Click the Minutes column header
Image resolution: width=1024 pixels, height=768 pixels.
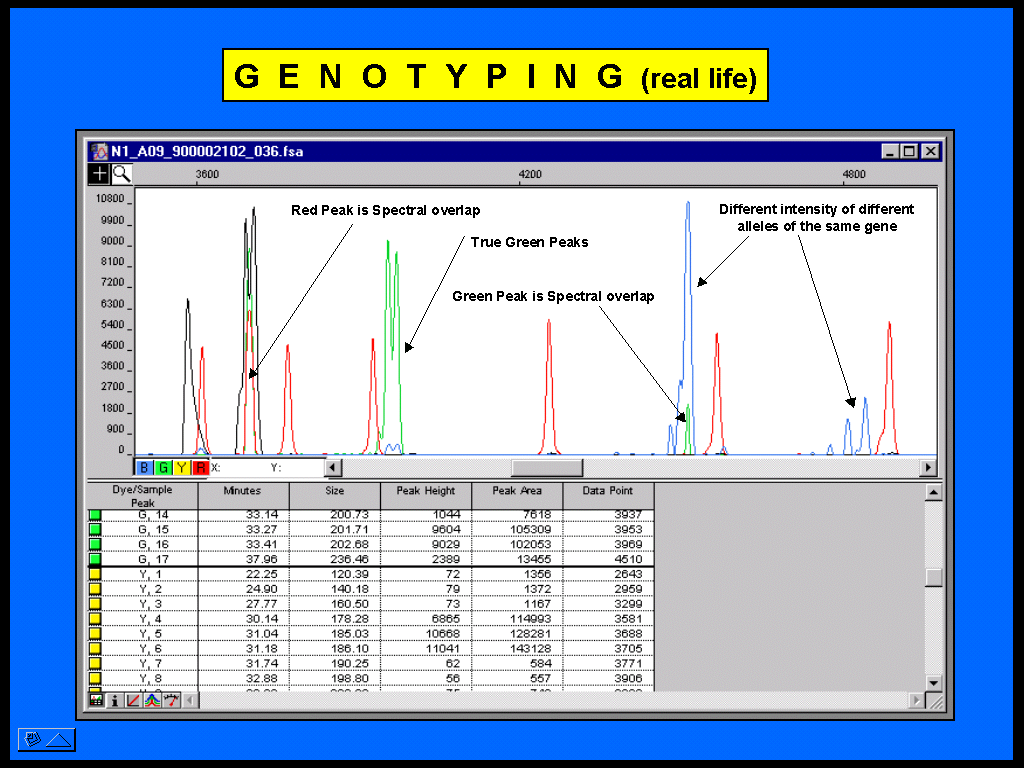243,491
